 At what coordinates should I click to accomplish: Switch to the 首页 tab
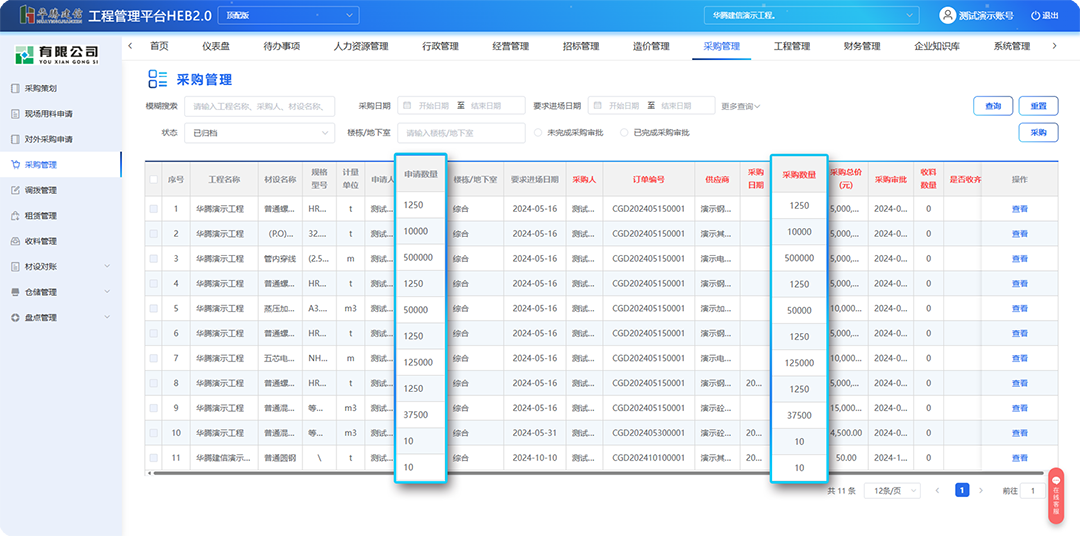(159, 46)
